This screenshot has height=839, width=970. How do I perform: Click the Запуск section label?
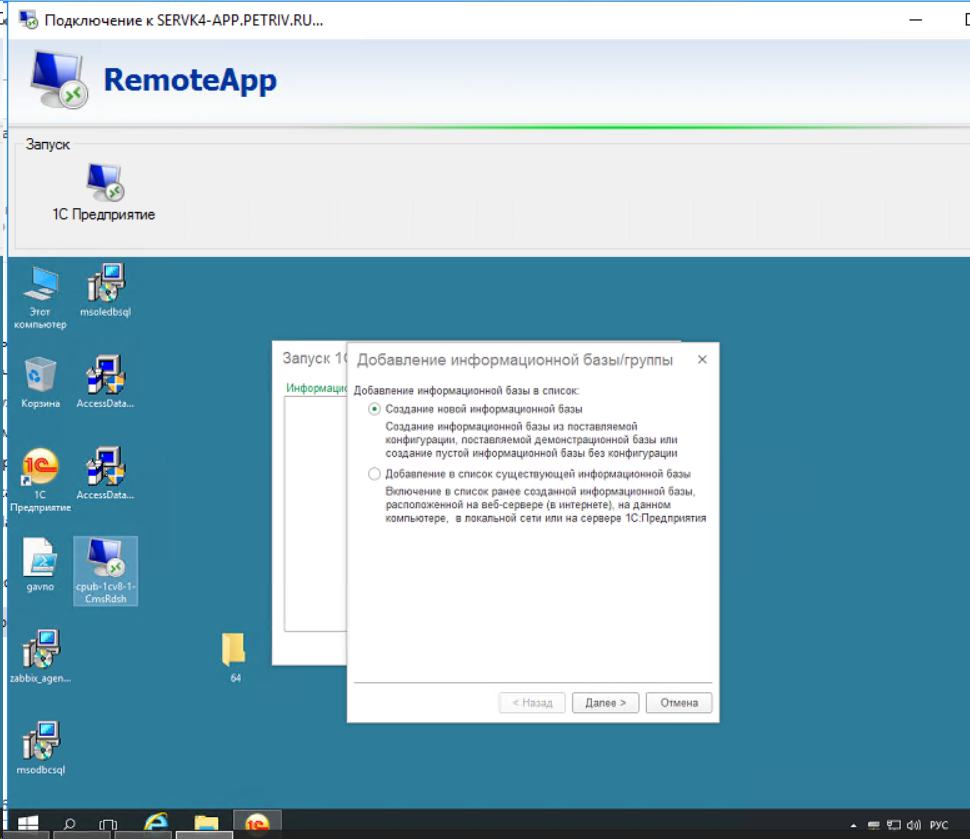pyautogui.click(x=48, y=145)
